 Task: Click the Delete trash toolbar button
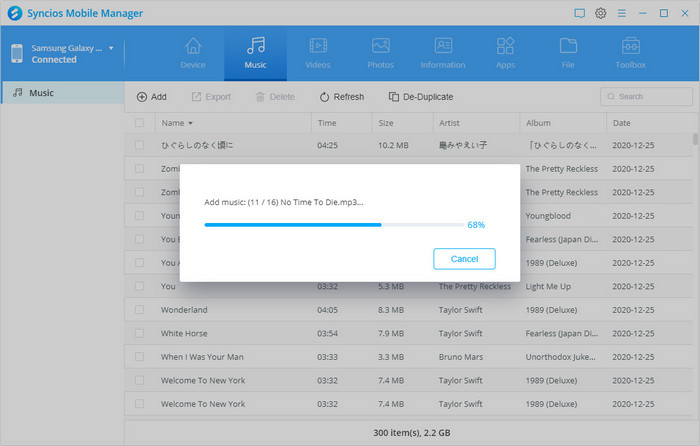pyautogui.click(x=275, y=97)
